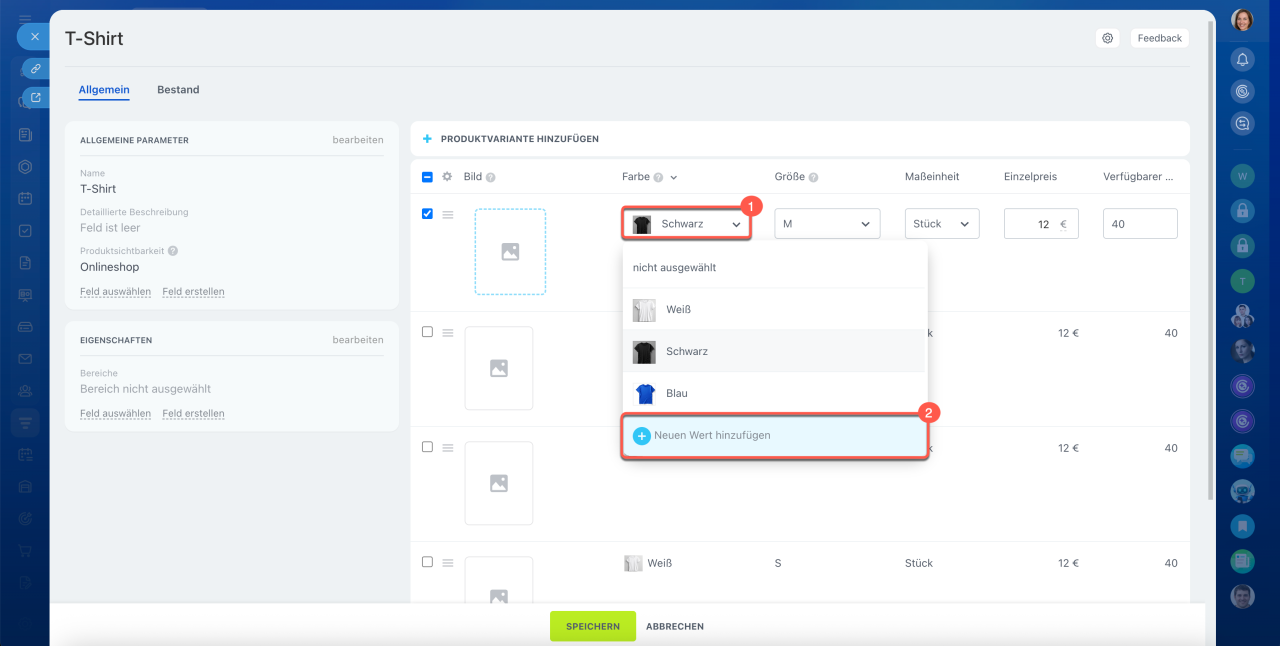
Task: Click blue t-shirt swatch for Blau
Action: coord(644,393)
